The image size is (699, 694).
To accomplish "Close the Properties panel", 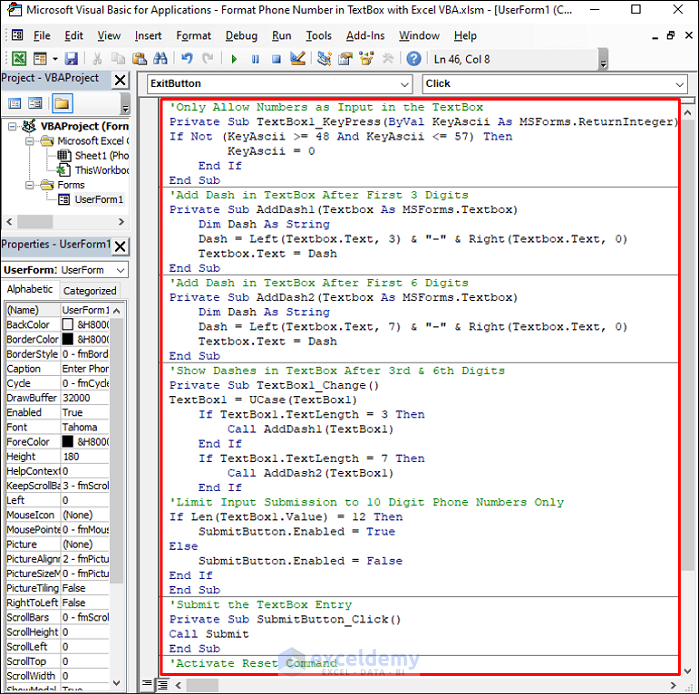I will [119, 245].
